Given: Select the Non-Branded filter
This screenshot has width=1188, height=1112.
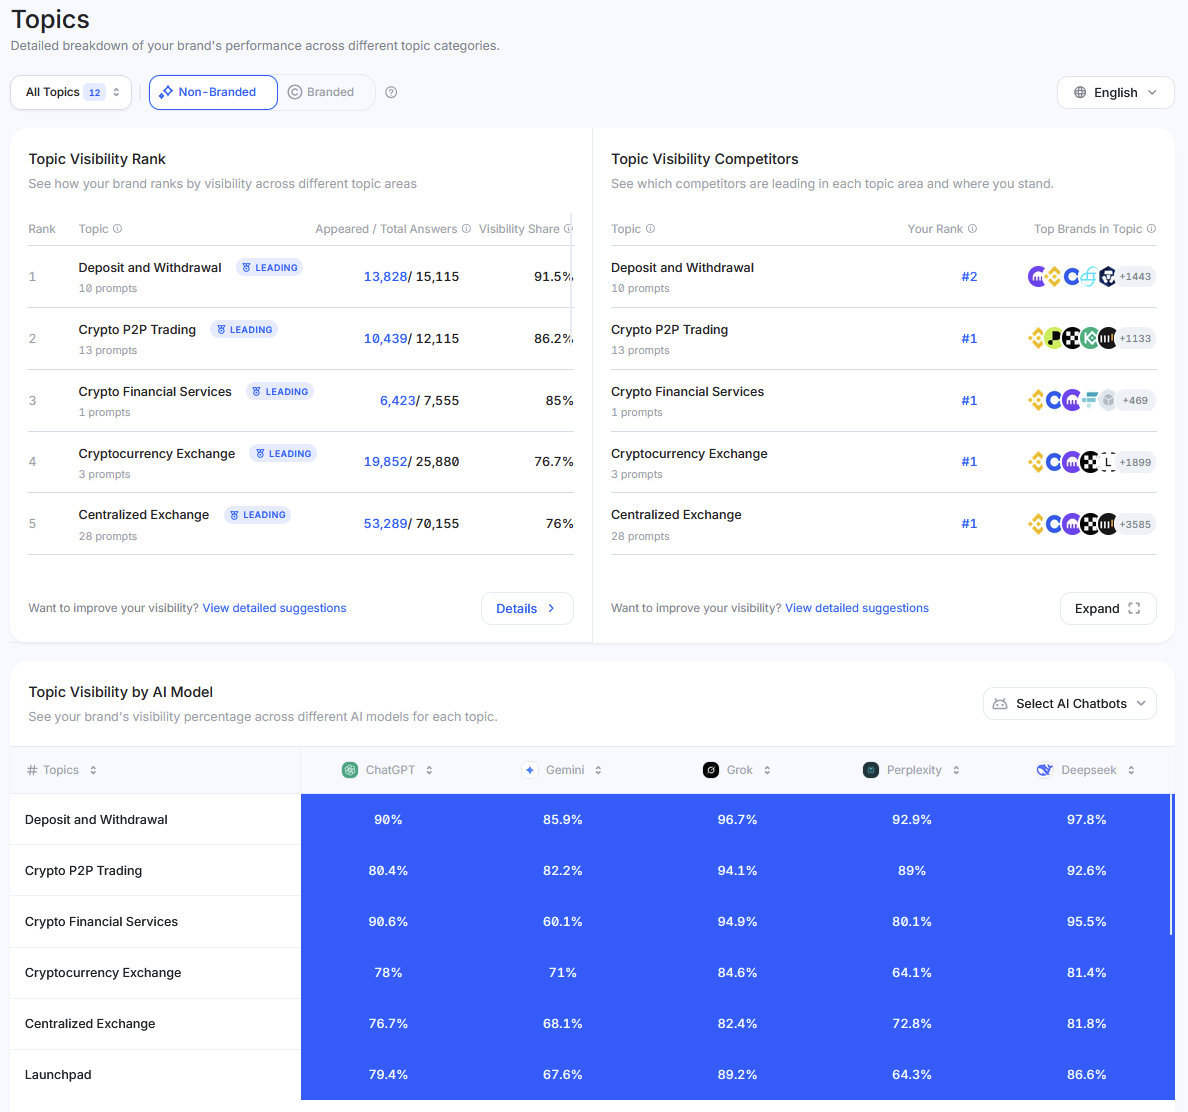Looking at the screenshot, I should [213, 92].
